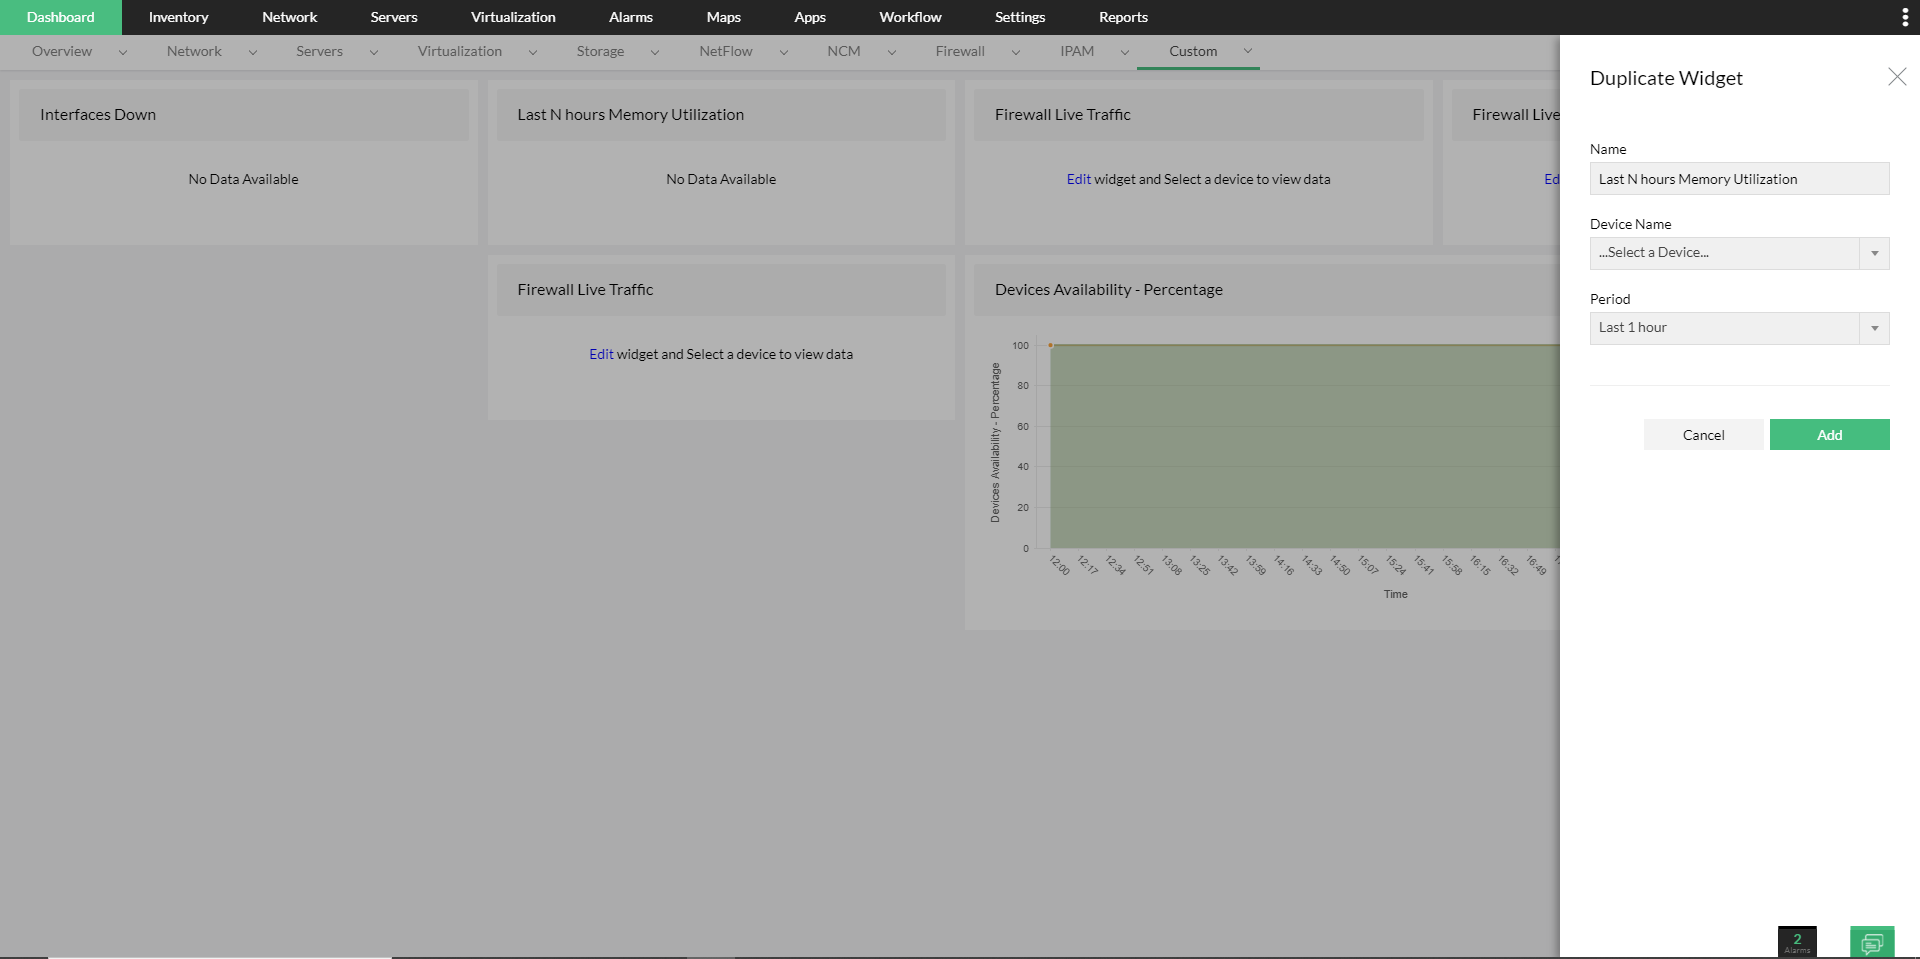Click Add to duplicate the widget
Image resolution: width=1920 pixels, height=959 pixels.
[1829, 435]
